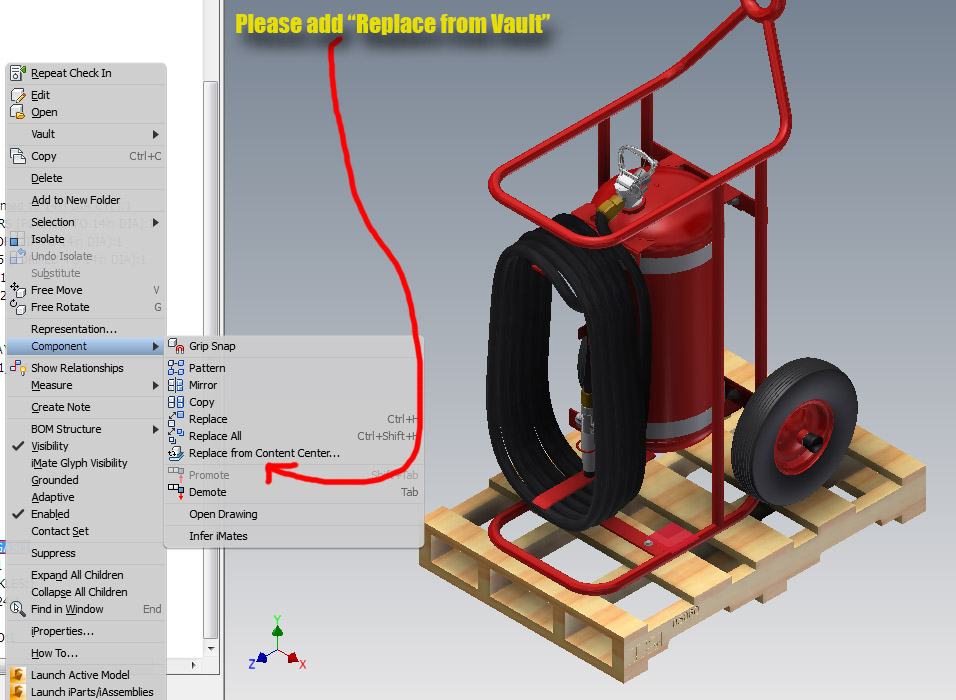Viewport: 956px width, 700px height.
Task: Select Create Note menu entry
Action: pyautogui.click(x=85, y=407)
